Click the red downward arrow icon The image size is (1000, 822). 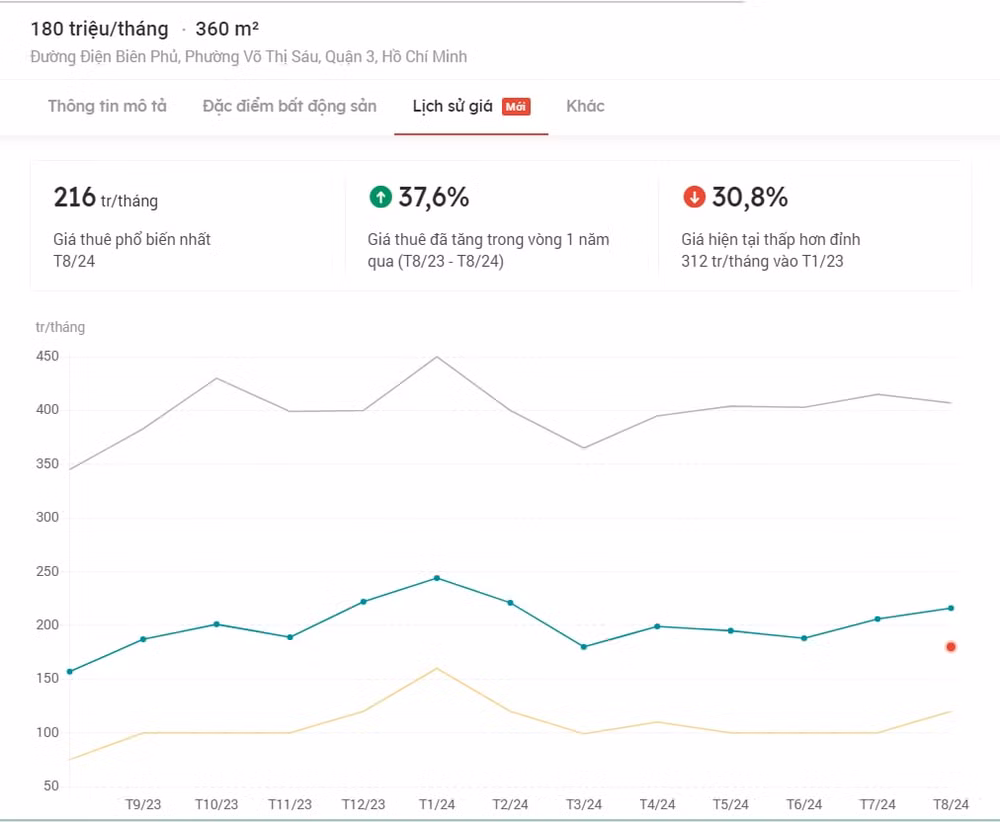click(694, 196)
